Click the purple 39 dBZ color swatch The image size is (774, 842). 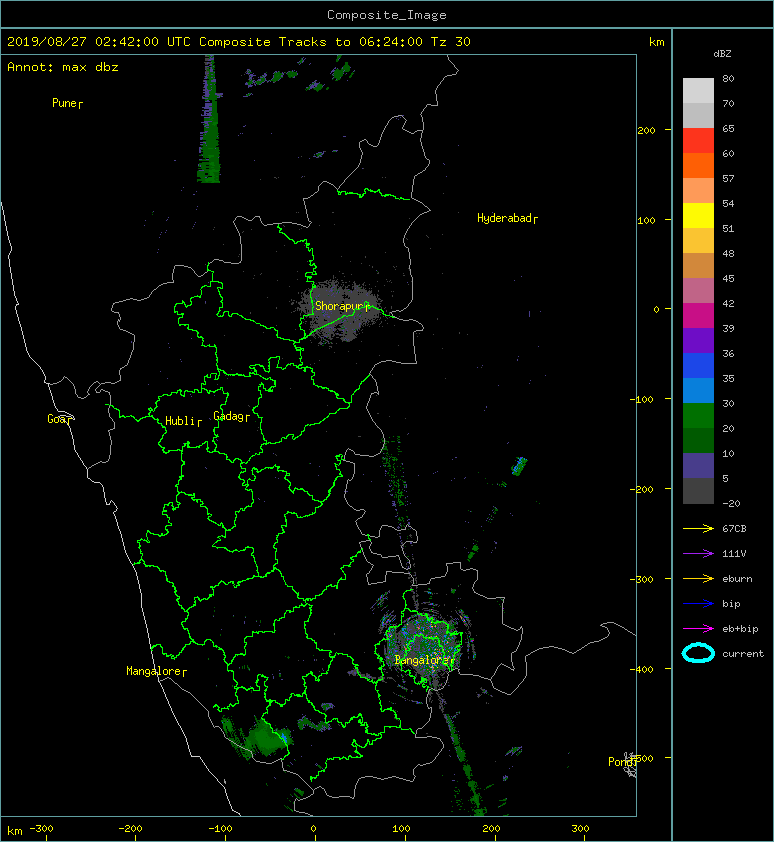(698, 340)
